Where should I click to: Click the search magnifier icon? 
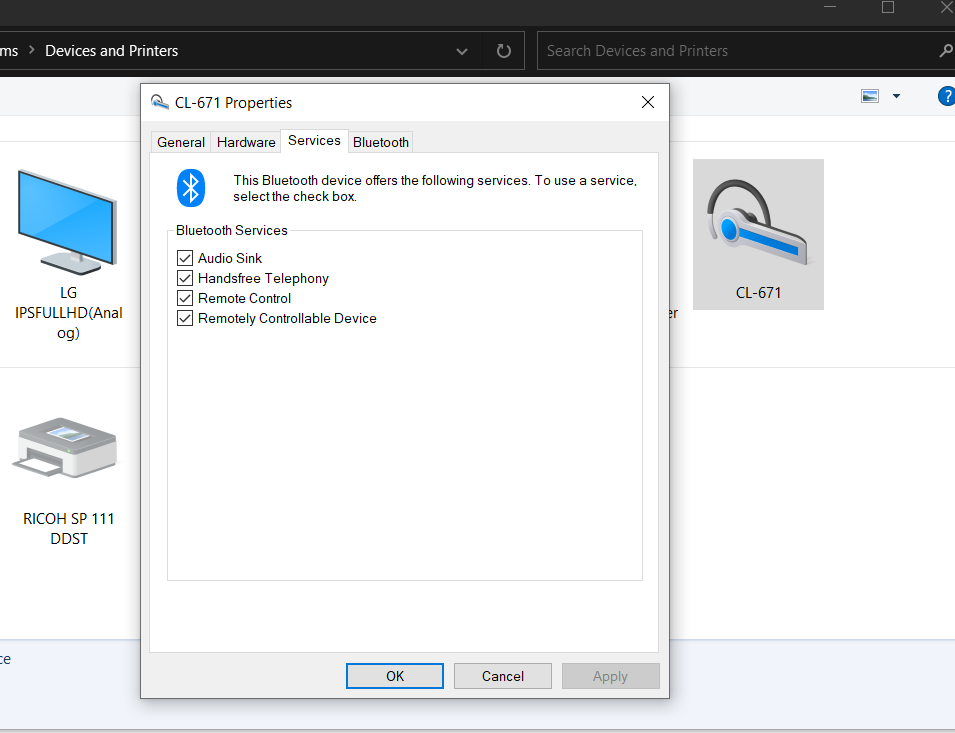[945, 50]
